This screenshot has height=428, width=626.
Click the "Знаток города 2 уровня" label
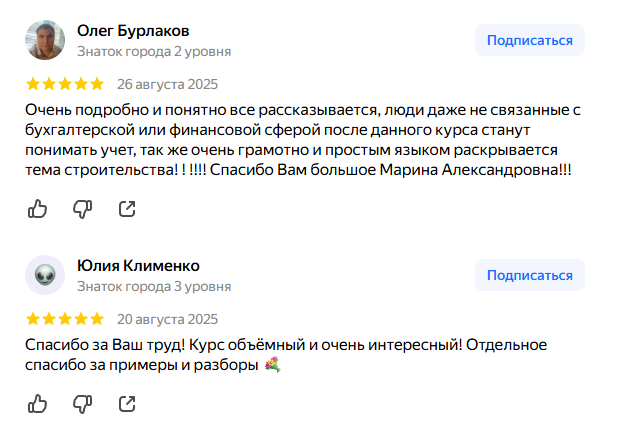tap(154, 51)
